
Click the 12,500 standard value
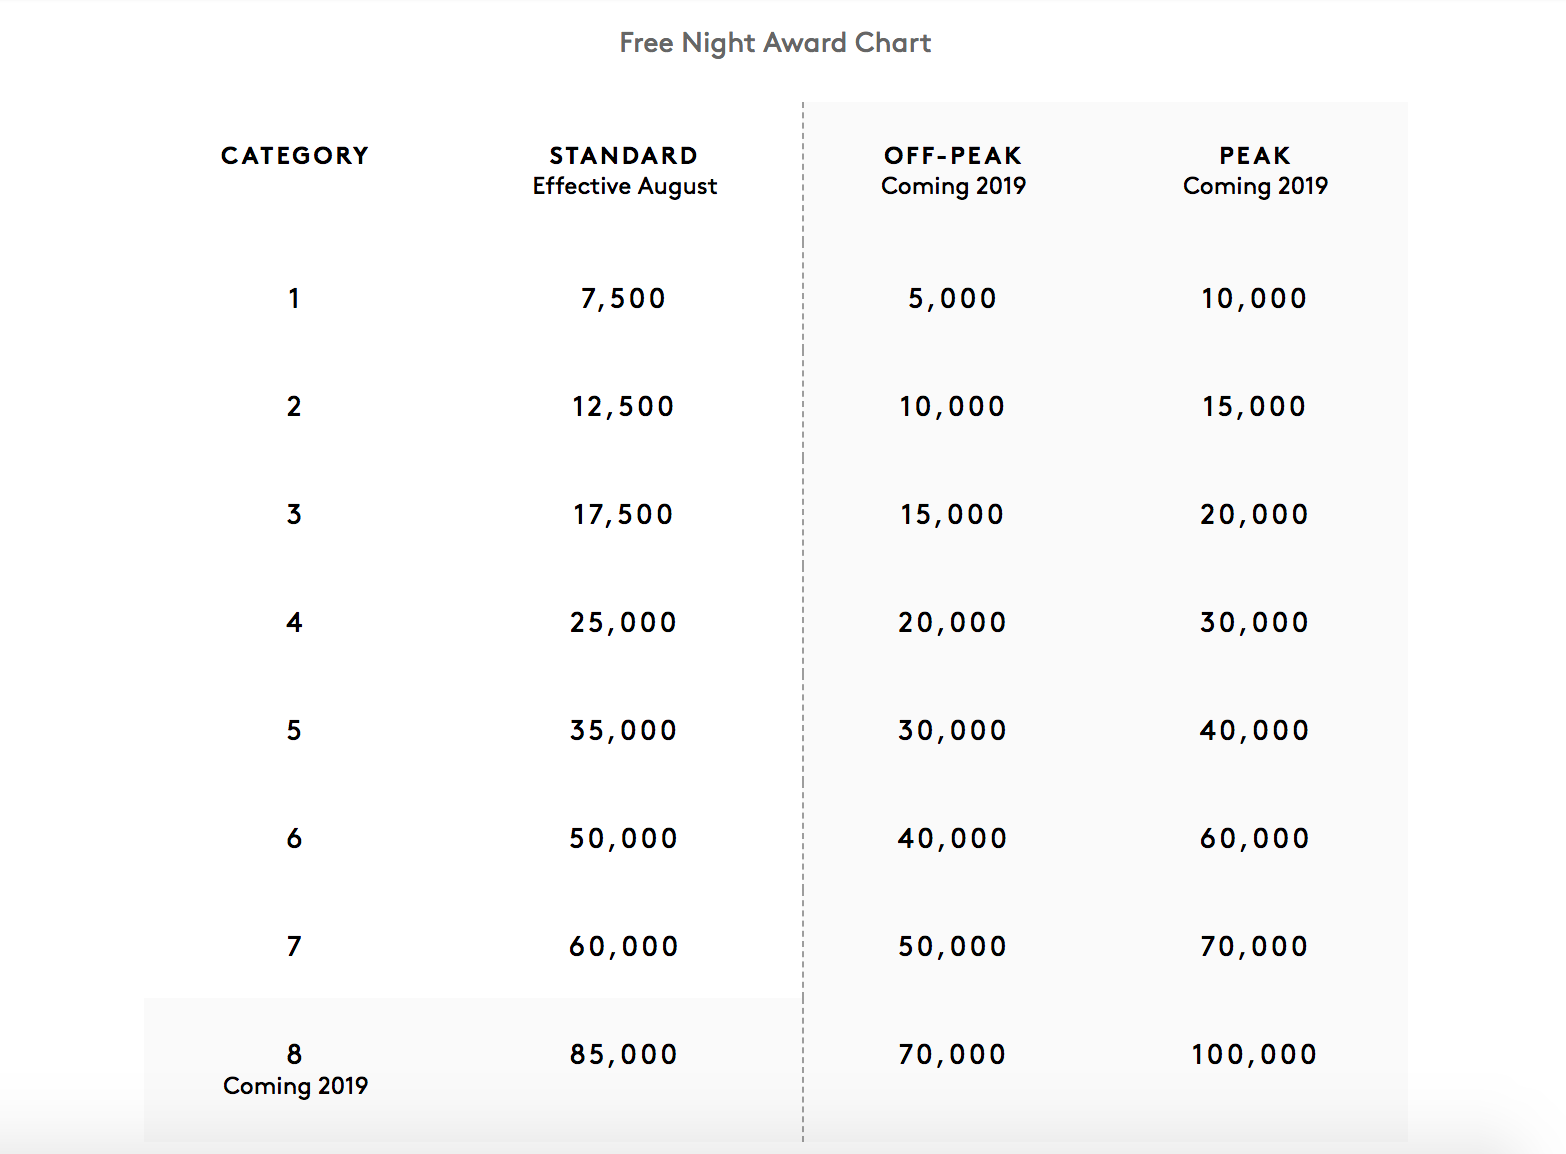pos(623,406)
